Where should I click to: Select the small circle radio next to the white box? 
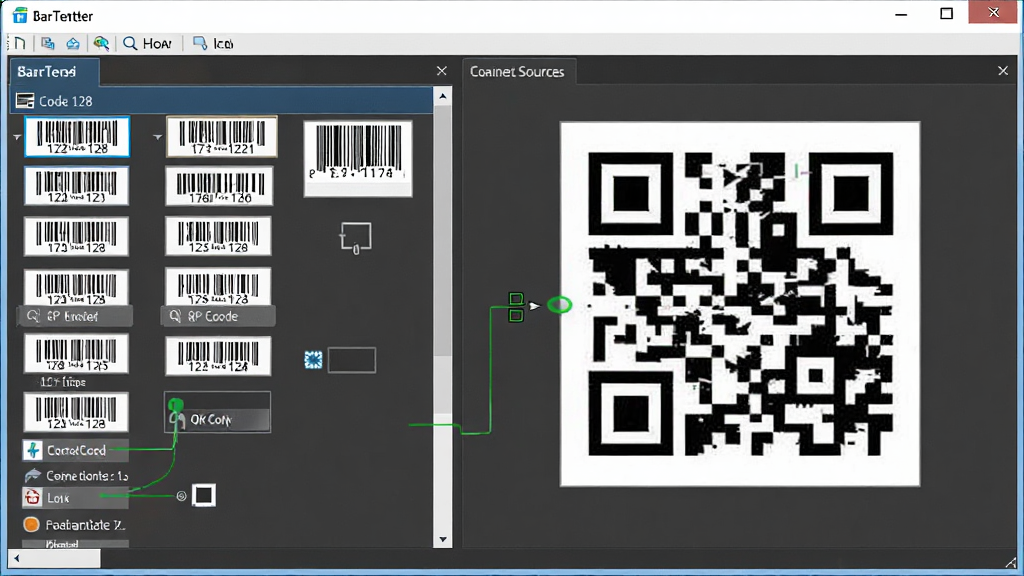click(182, 496)
